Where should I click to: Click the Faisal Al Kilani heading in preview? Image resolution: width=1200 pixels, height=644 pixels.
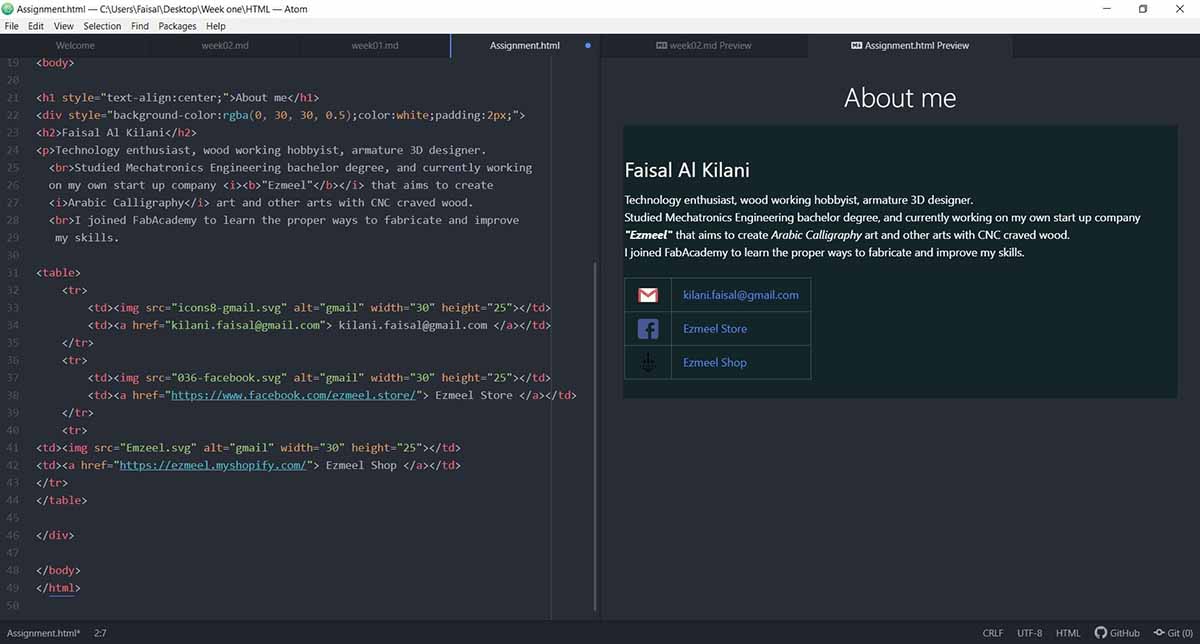tap(687, 170)
